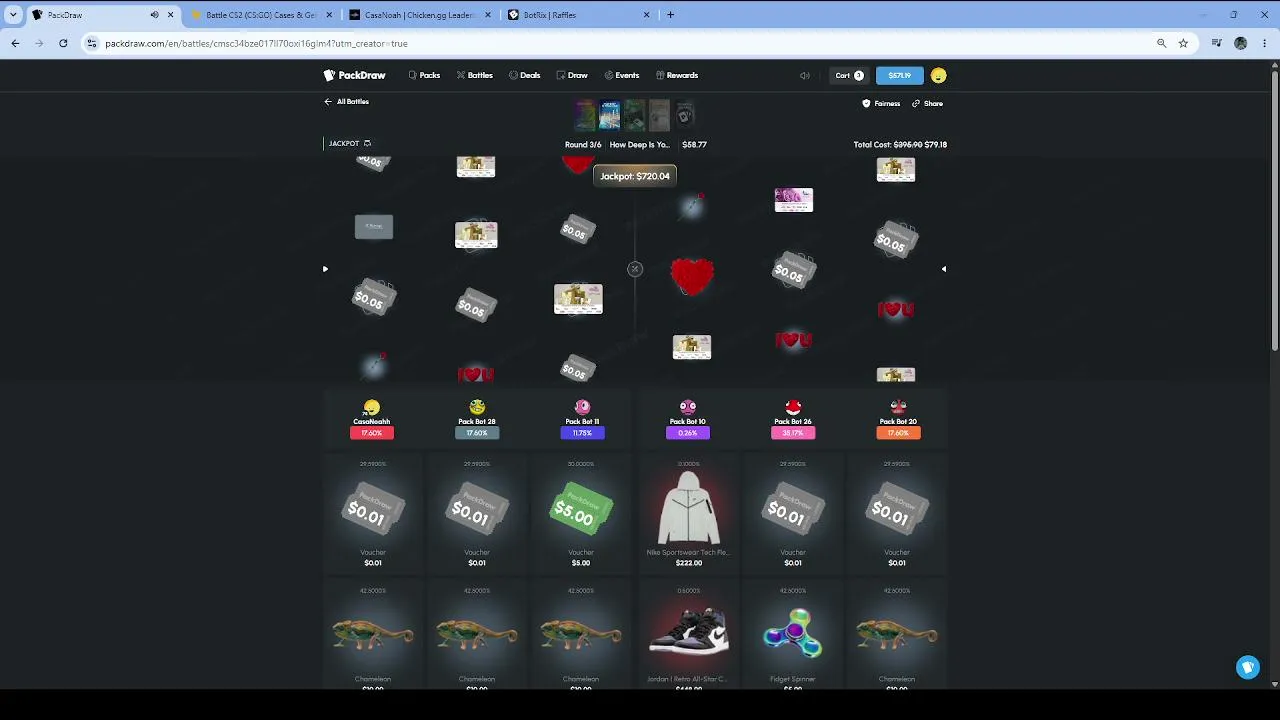
Task: Close the Battle CS2 tab
Action: (x=329, y=15)
